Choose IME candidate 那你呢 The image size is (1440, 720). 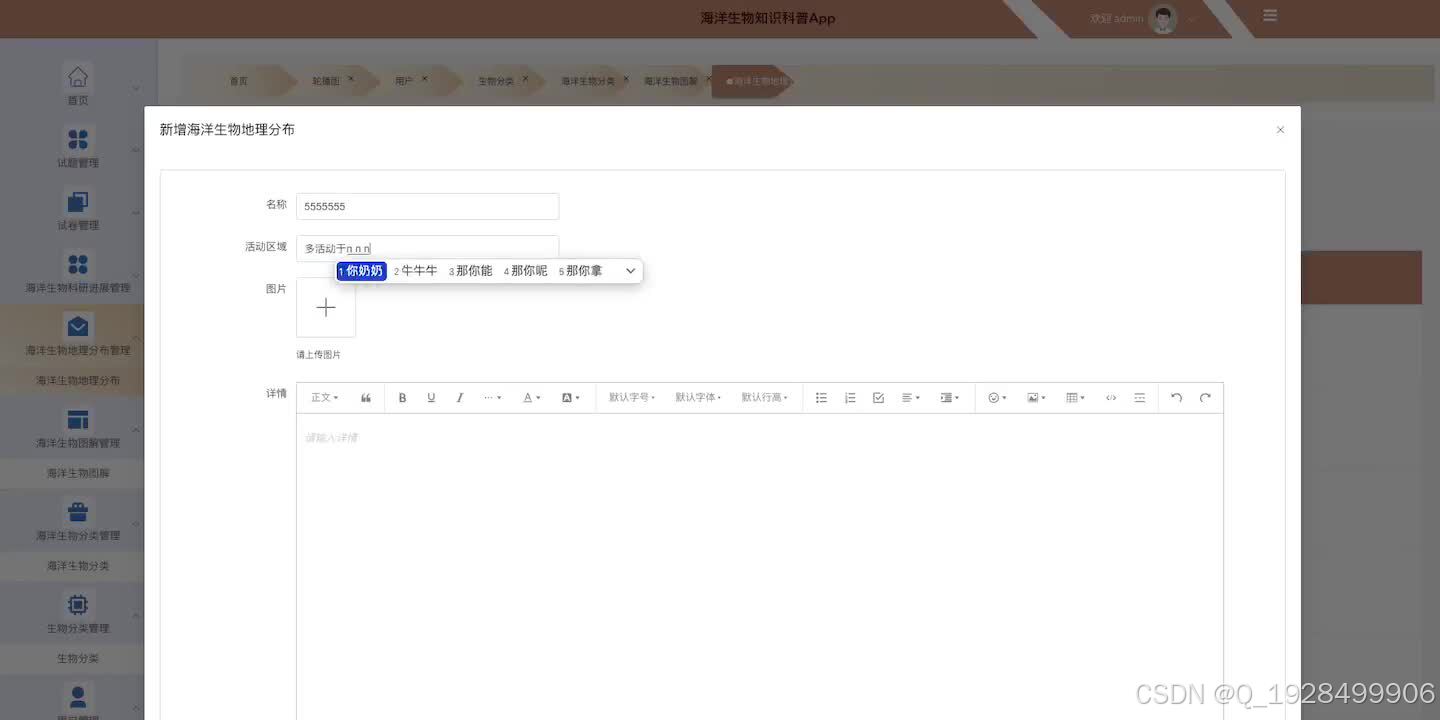pyautogui.click(x=526, y=271)
